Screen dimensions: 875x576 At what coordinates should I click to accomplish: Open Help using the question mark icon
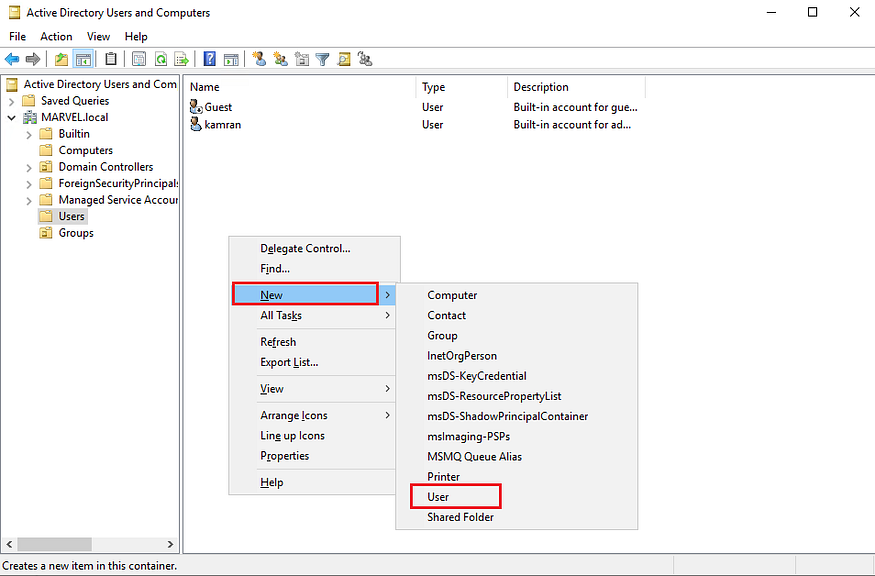[209, 58]
